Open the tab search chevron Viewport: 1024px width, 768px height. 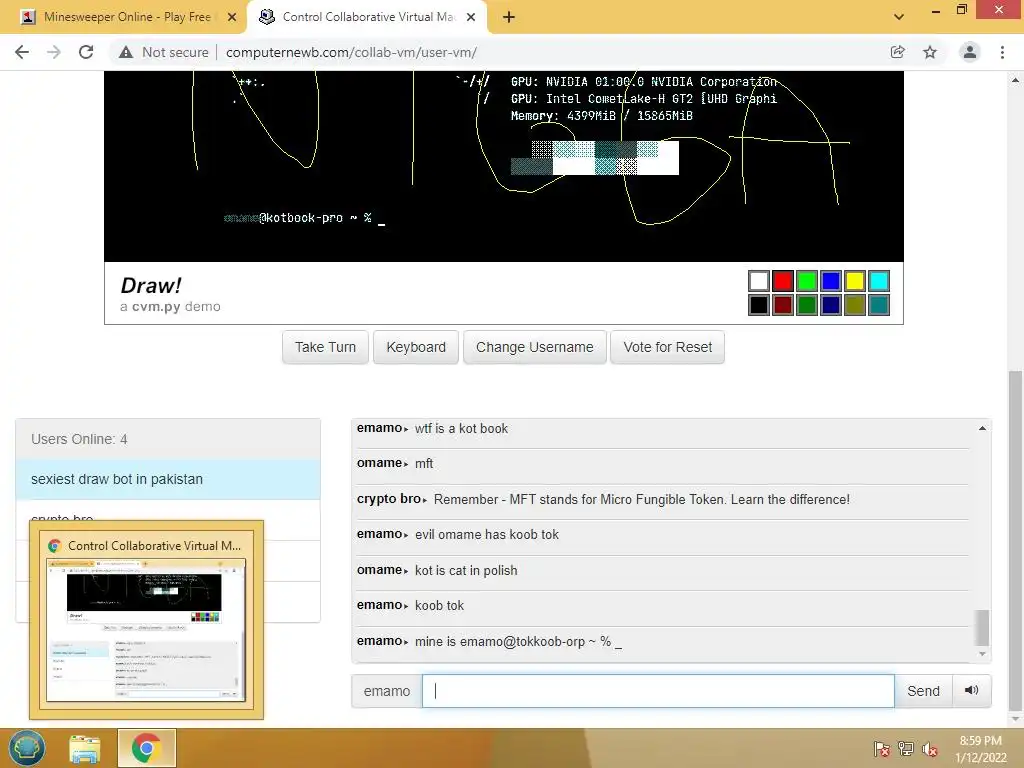coord(899,17)
